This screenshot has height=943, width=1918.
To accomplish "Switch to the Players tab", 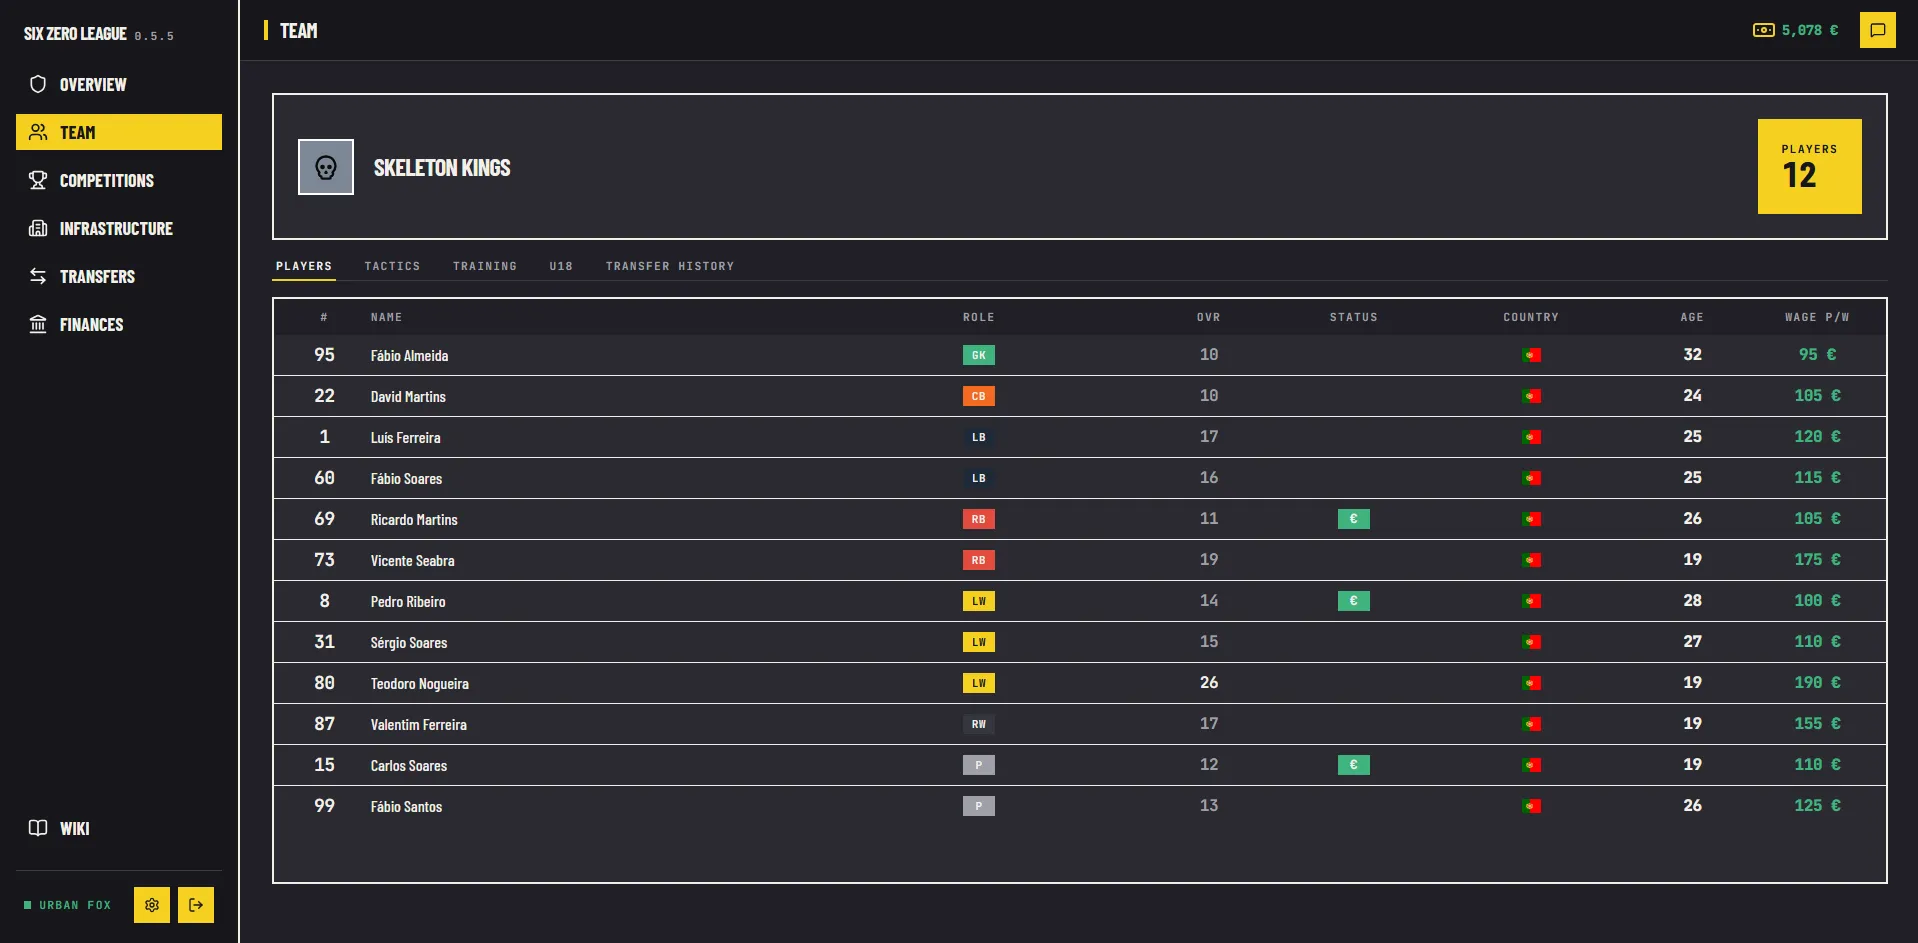I will click(x=304, y=266).
